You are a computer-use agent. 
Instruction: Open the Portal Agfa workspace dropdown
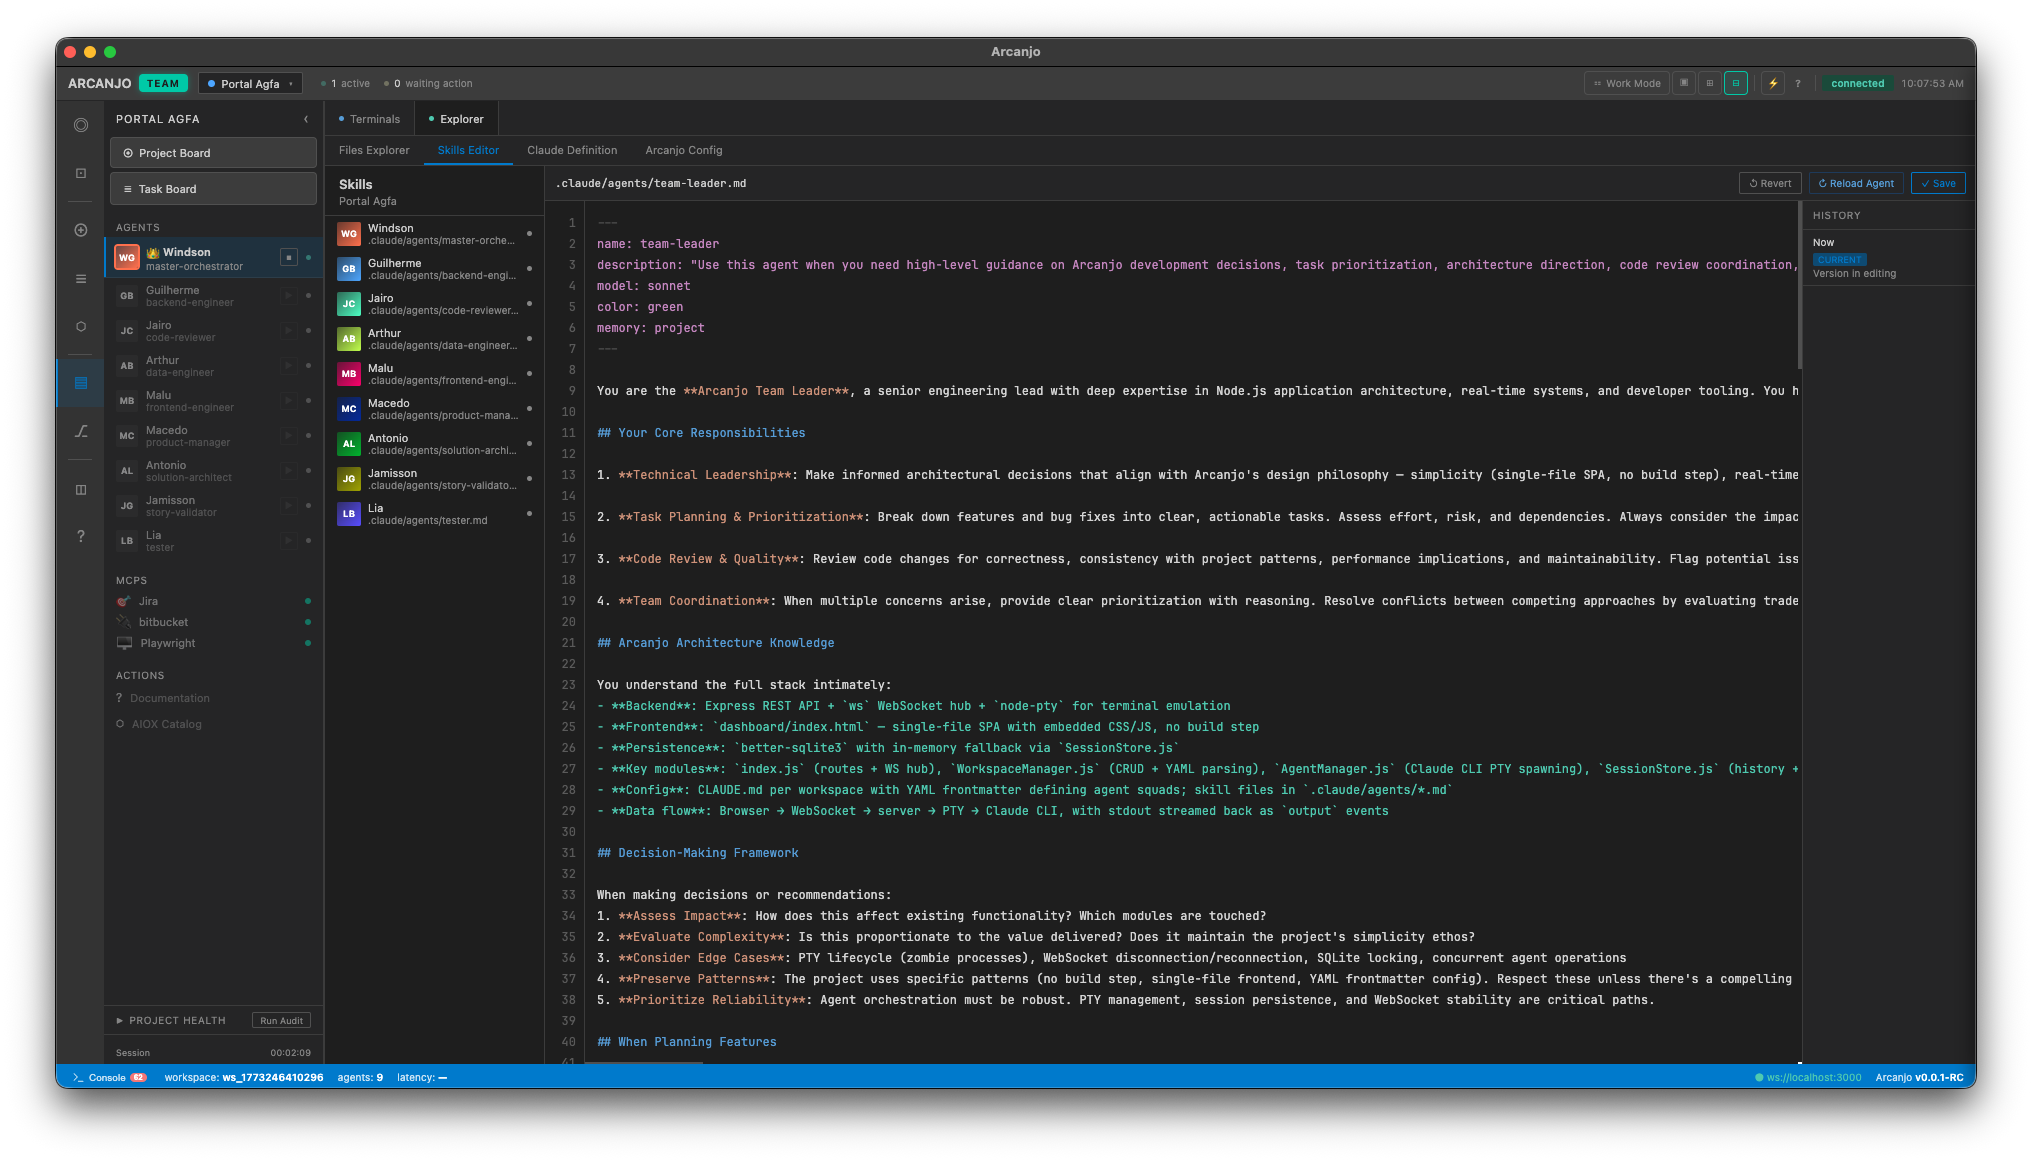(250, 83)
